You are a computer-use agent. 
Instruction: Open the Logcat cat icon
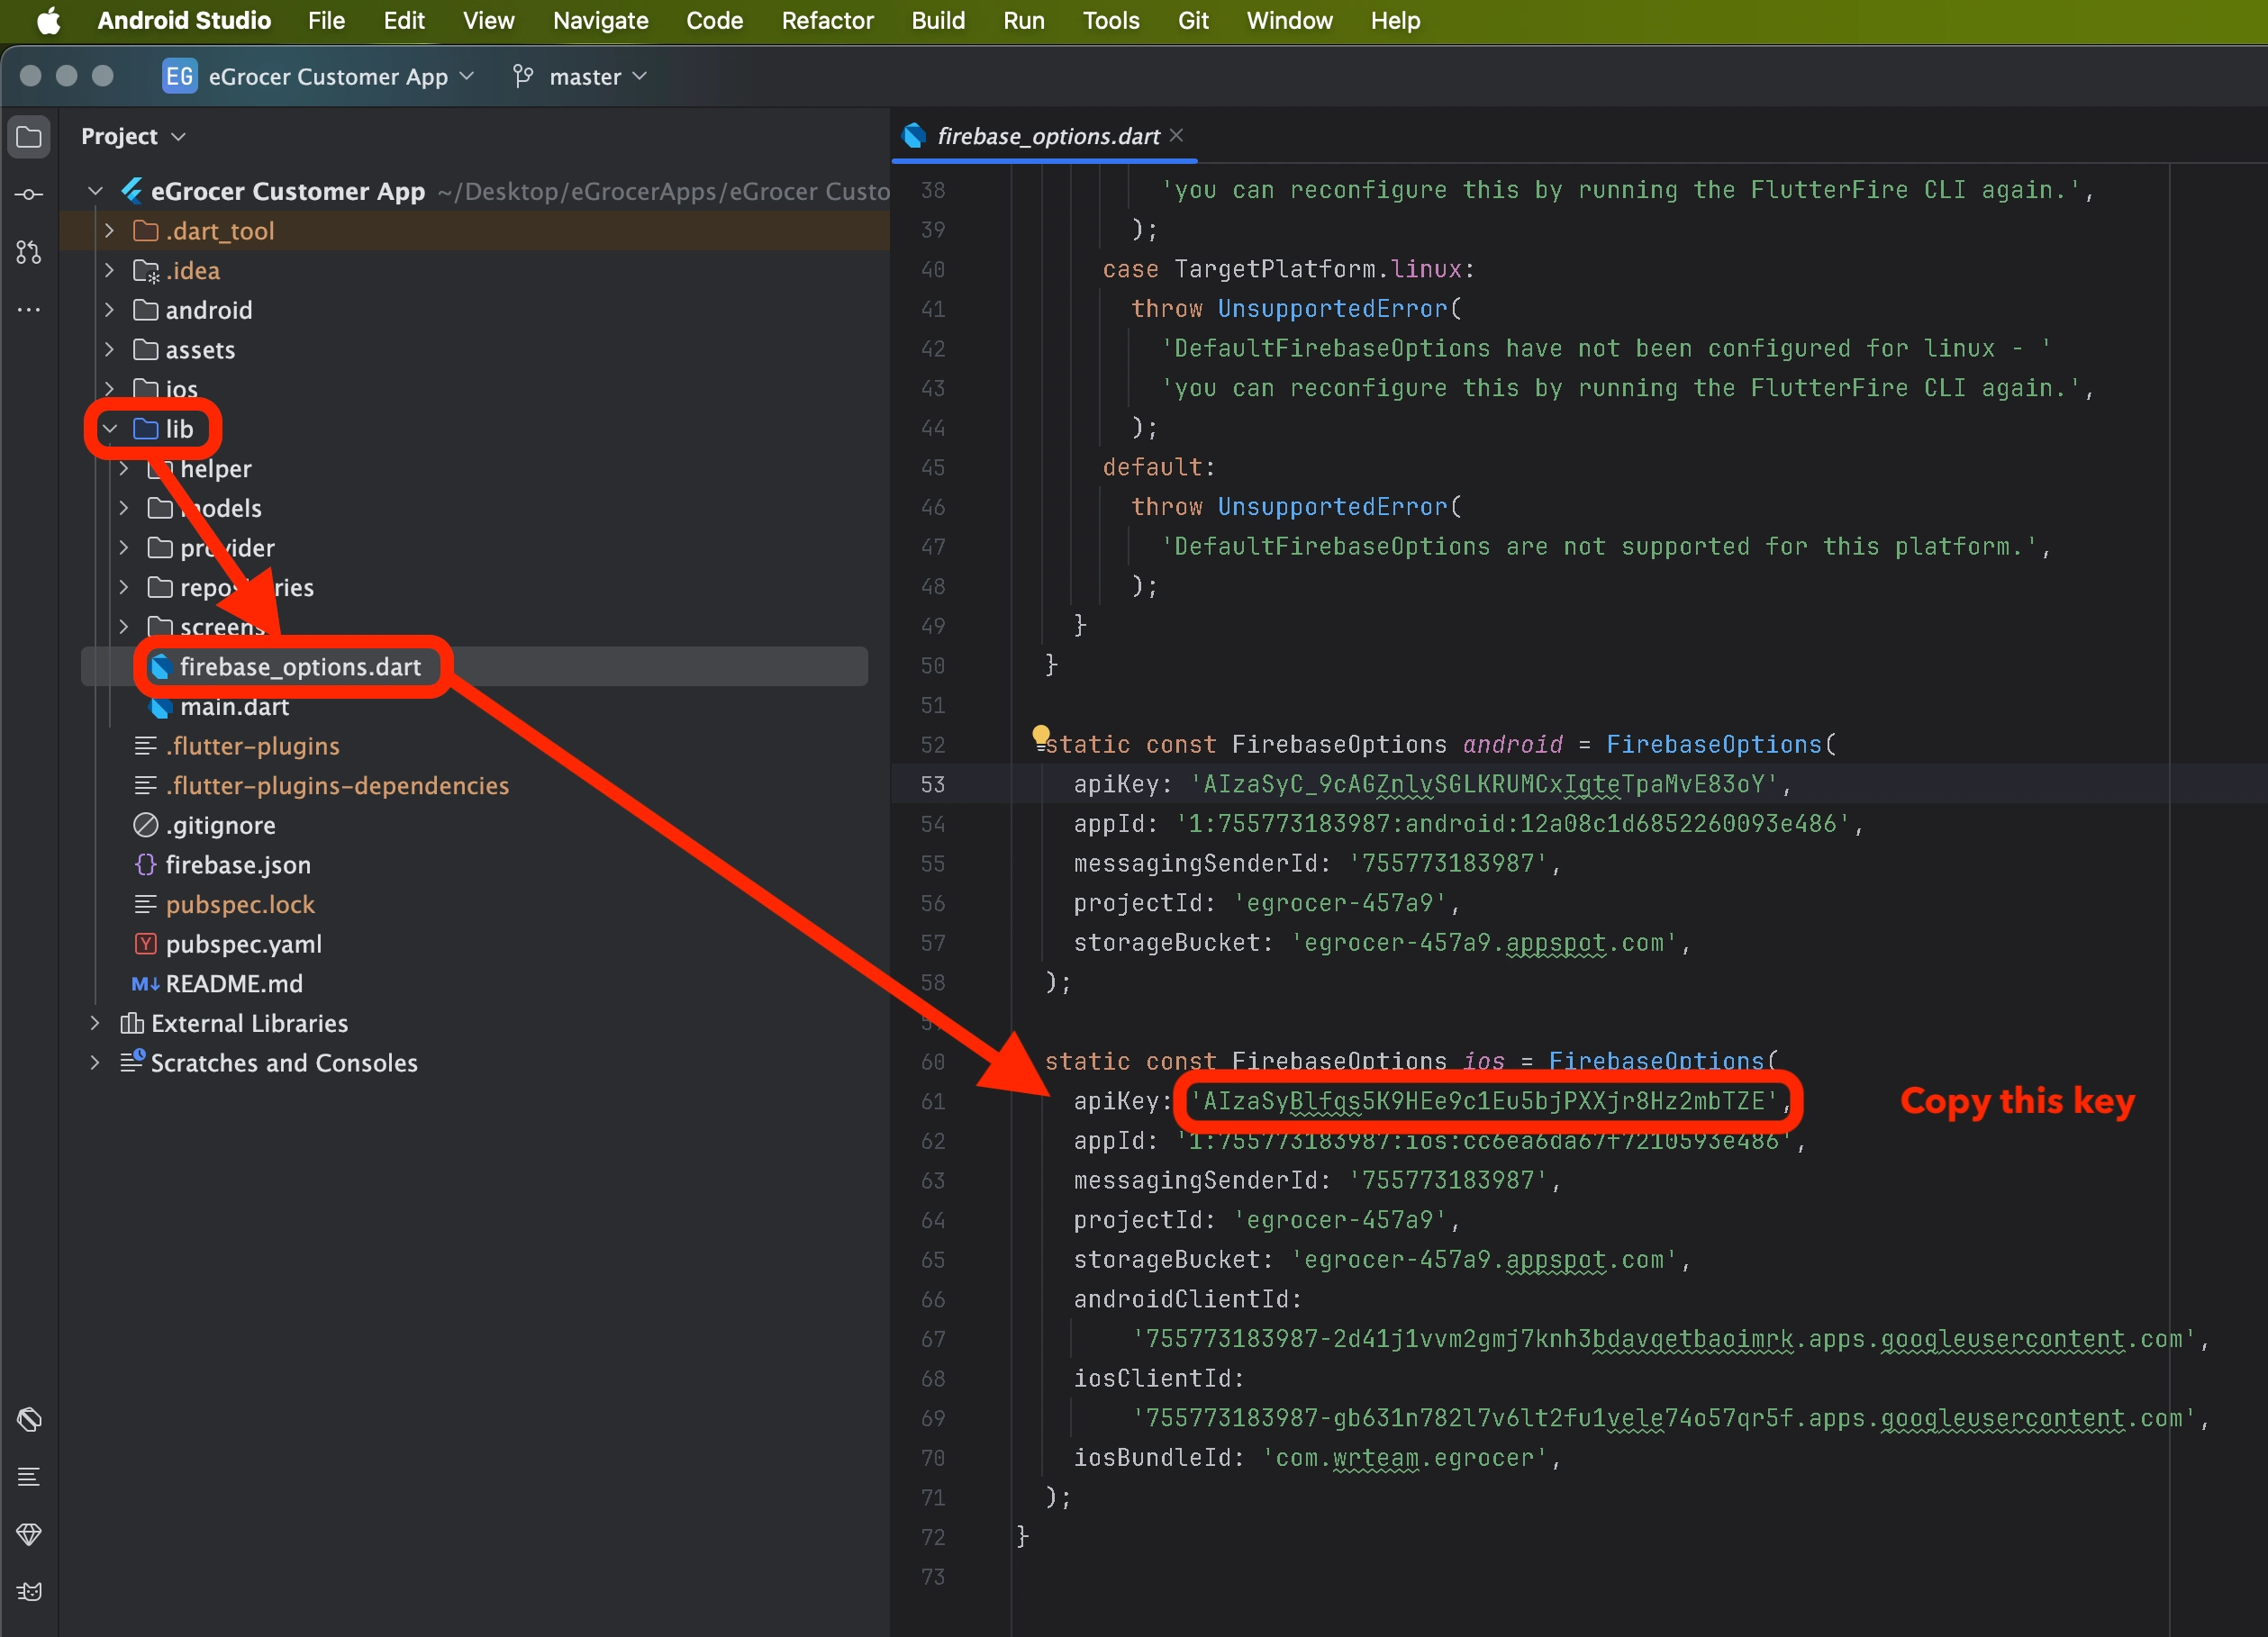(29, 1591)
